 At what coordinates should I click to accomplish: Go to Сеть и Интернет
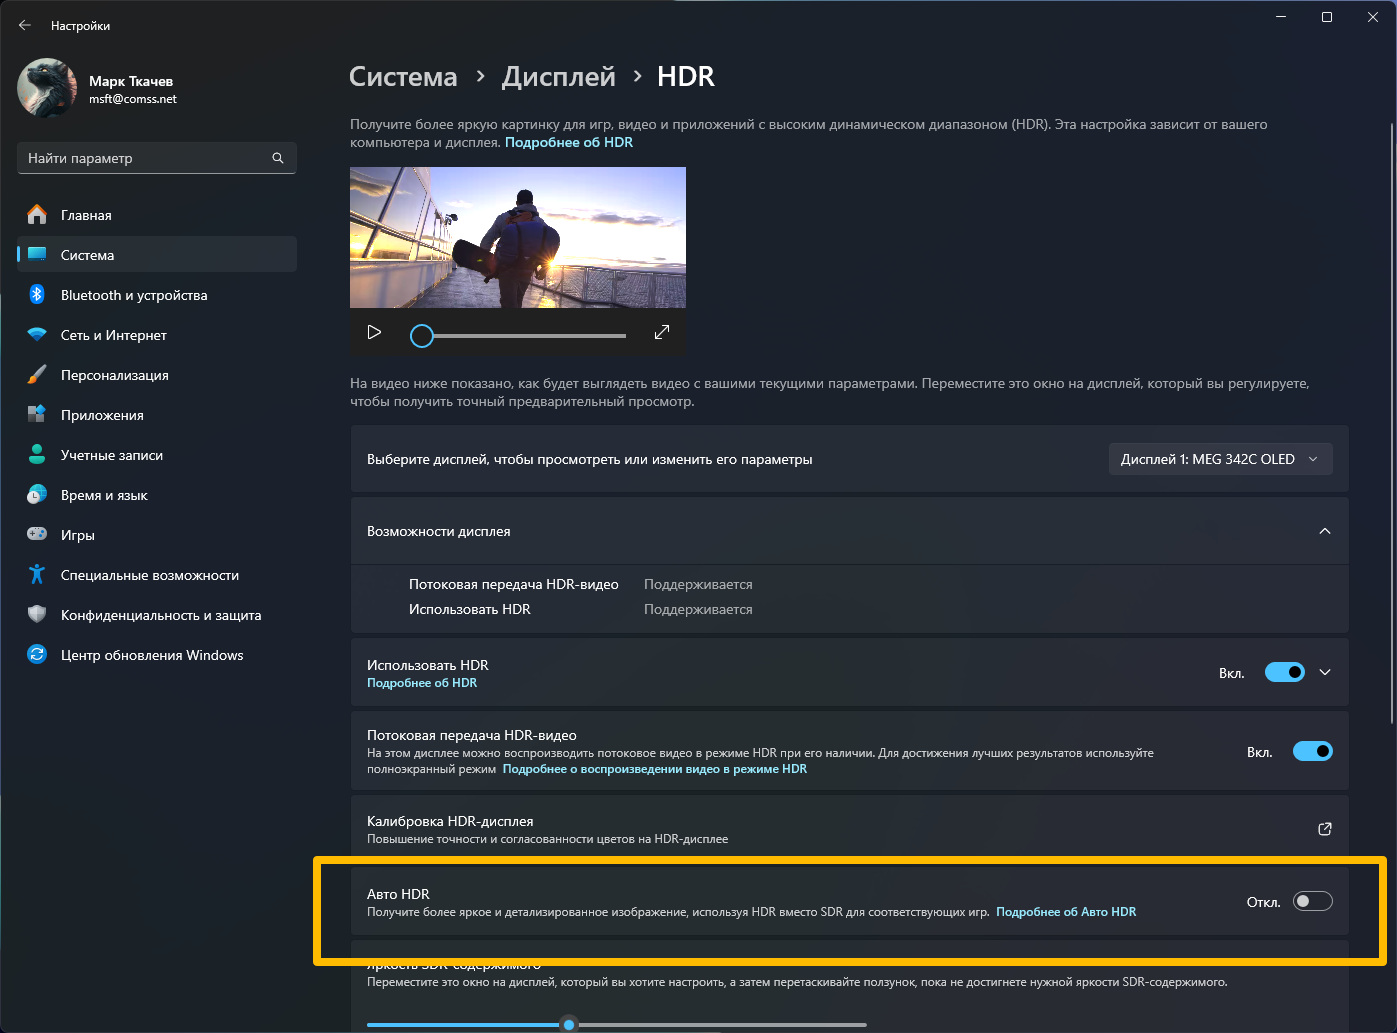tap(157, 335)
